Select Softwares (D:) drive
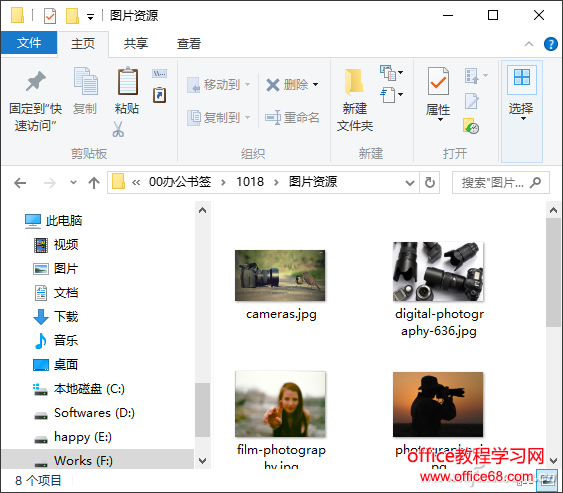This screenshot has width=563, height=493. (x=84, y=413)
